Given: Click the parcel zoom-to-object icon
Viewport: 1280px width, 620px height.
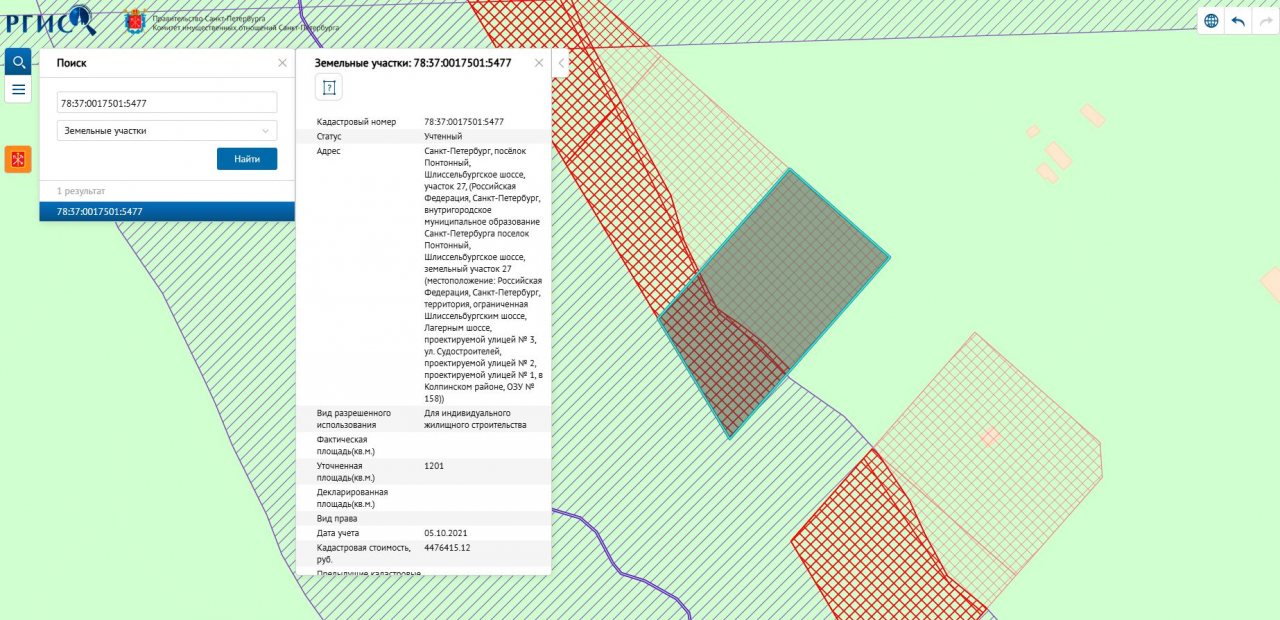Looking at the screenshot, I should point(329,88).
